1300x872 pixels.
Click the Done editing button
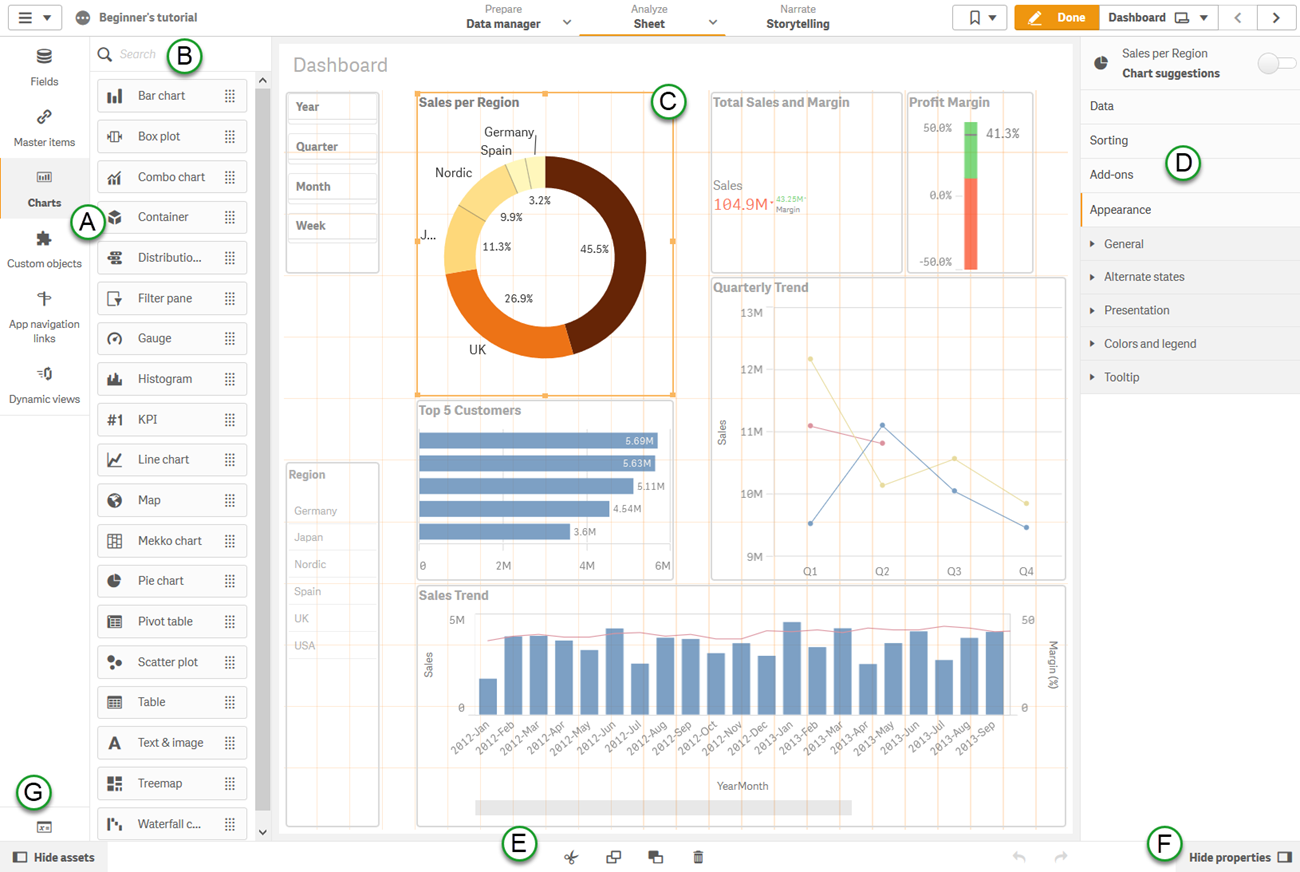1056,18
